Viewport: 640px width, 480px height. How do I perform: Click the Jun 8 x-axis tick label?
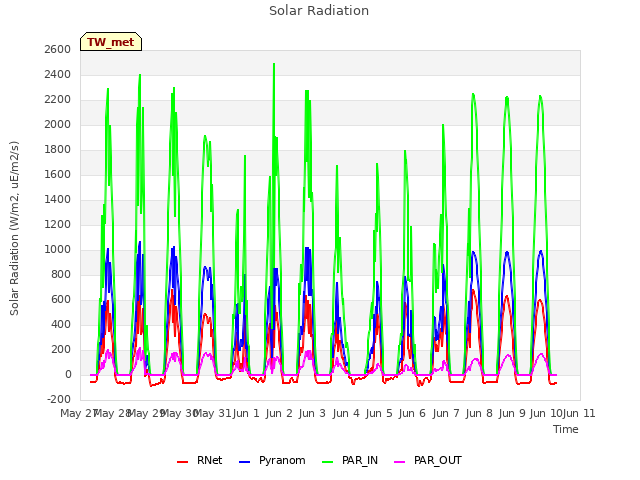pos(479,413)
